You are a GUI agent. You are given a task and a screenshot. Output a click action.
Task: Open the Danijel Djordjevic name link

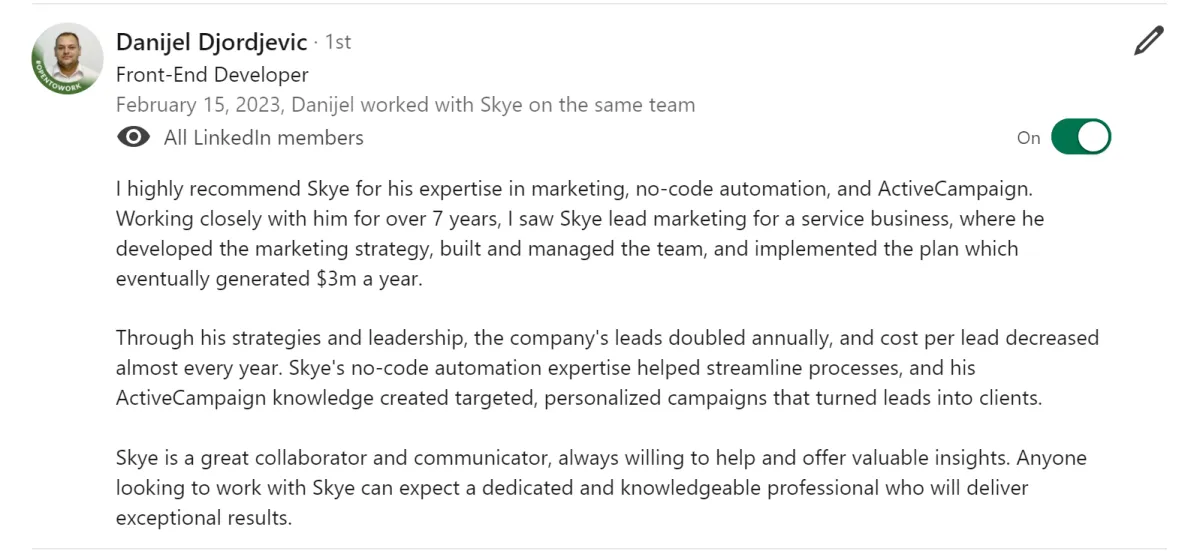(212, 42)
